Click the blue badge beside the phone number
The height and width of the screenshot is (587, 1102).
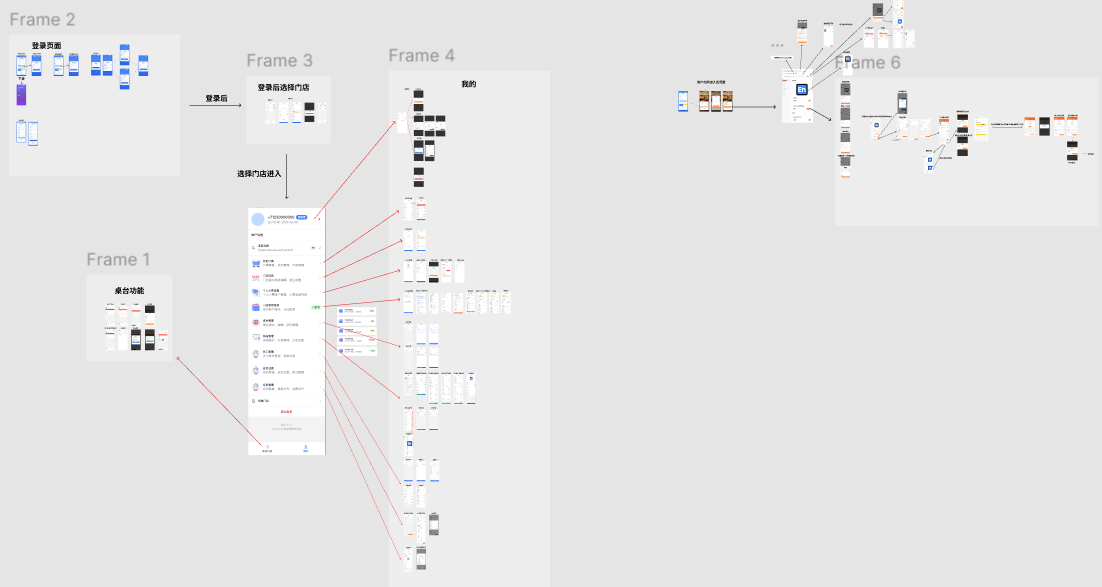302,217
